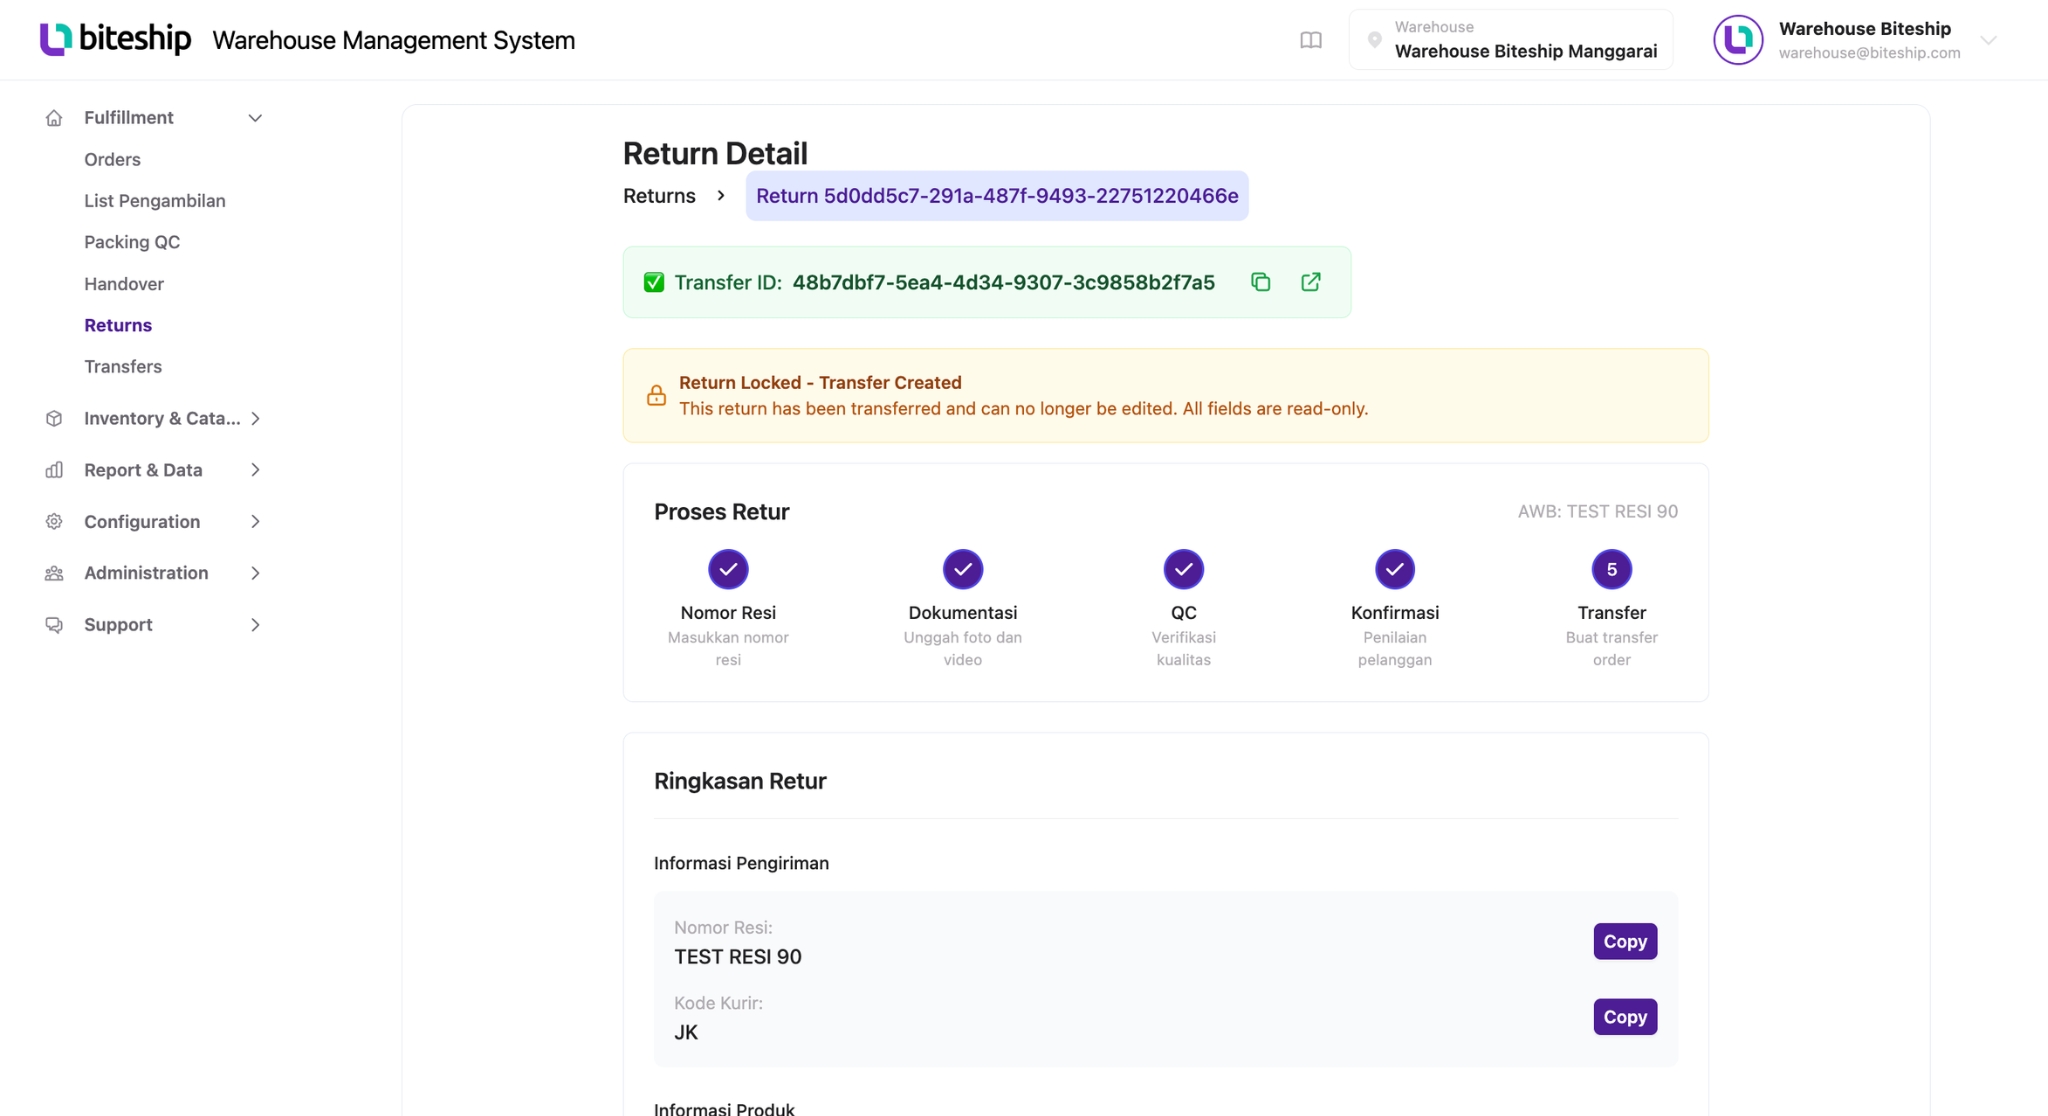This screenshot has width=2048, height=1116.
Task: Click the Returns breadcrumb link
Action: pos(659,196)
